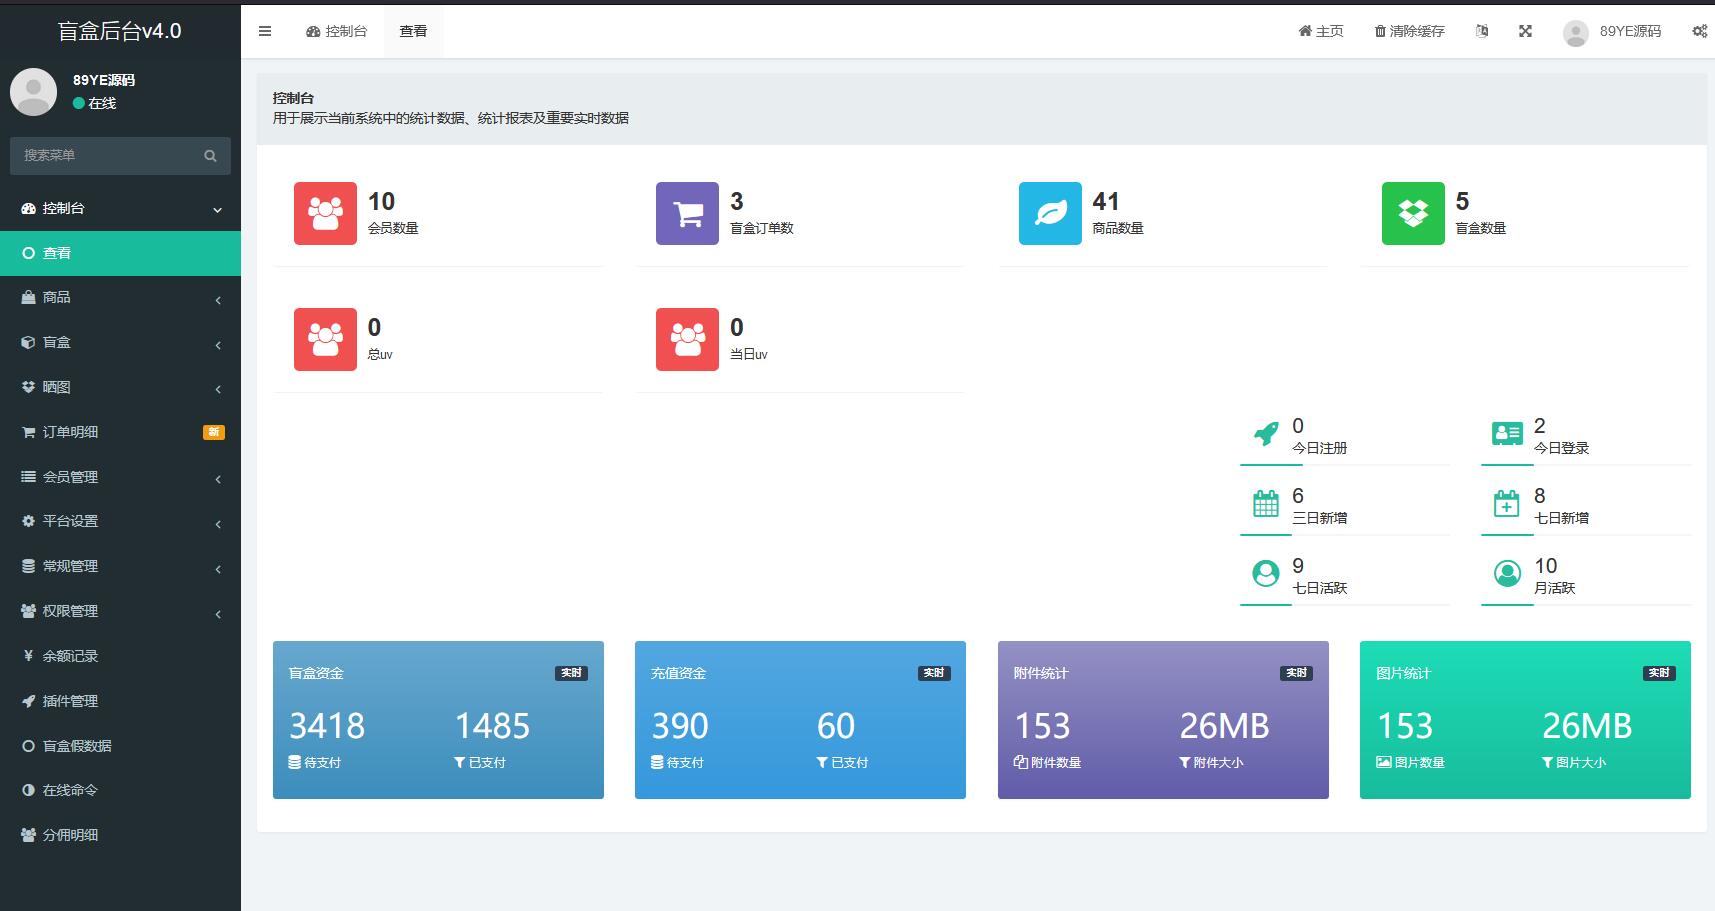Click the user circle icon for 月活跃
The width and height of the screenshot is (1715, 911).
point(1507,573)
